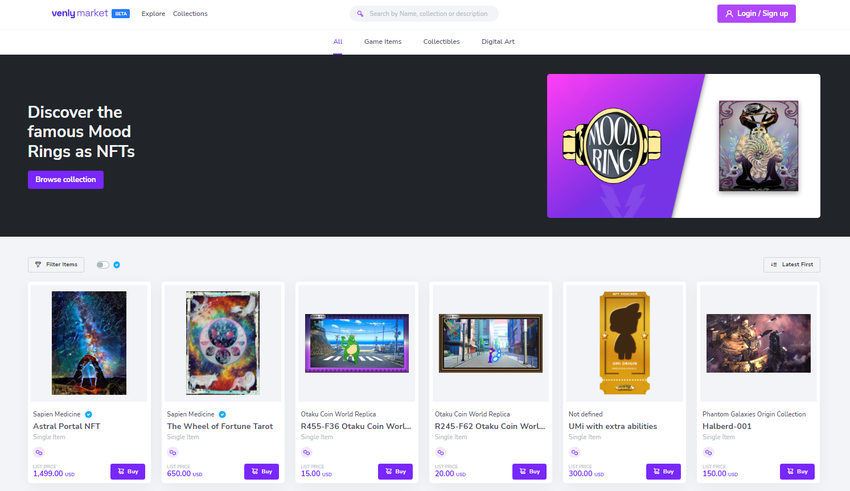
Task: Open the Wheel of Fortune Tarot thumbnail
Action: (223, 343)
